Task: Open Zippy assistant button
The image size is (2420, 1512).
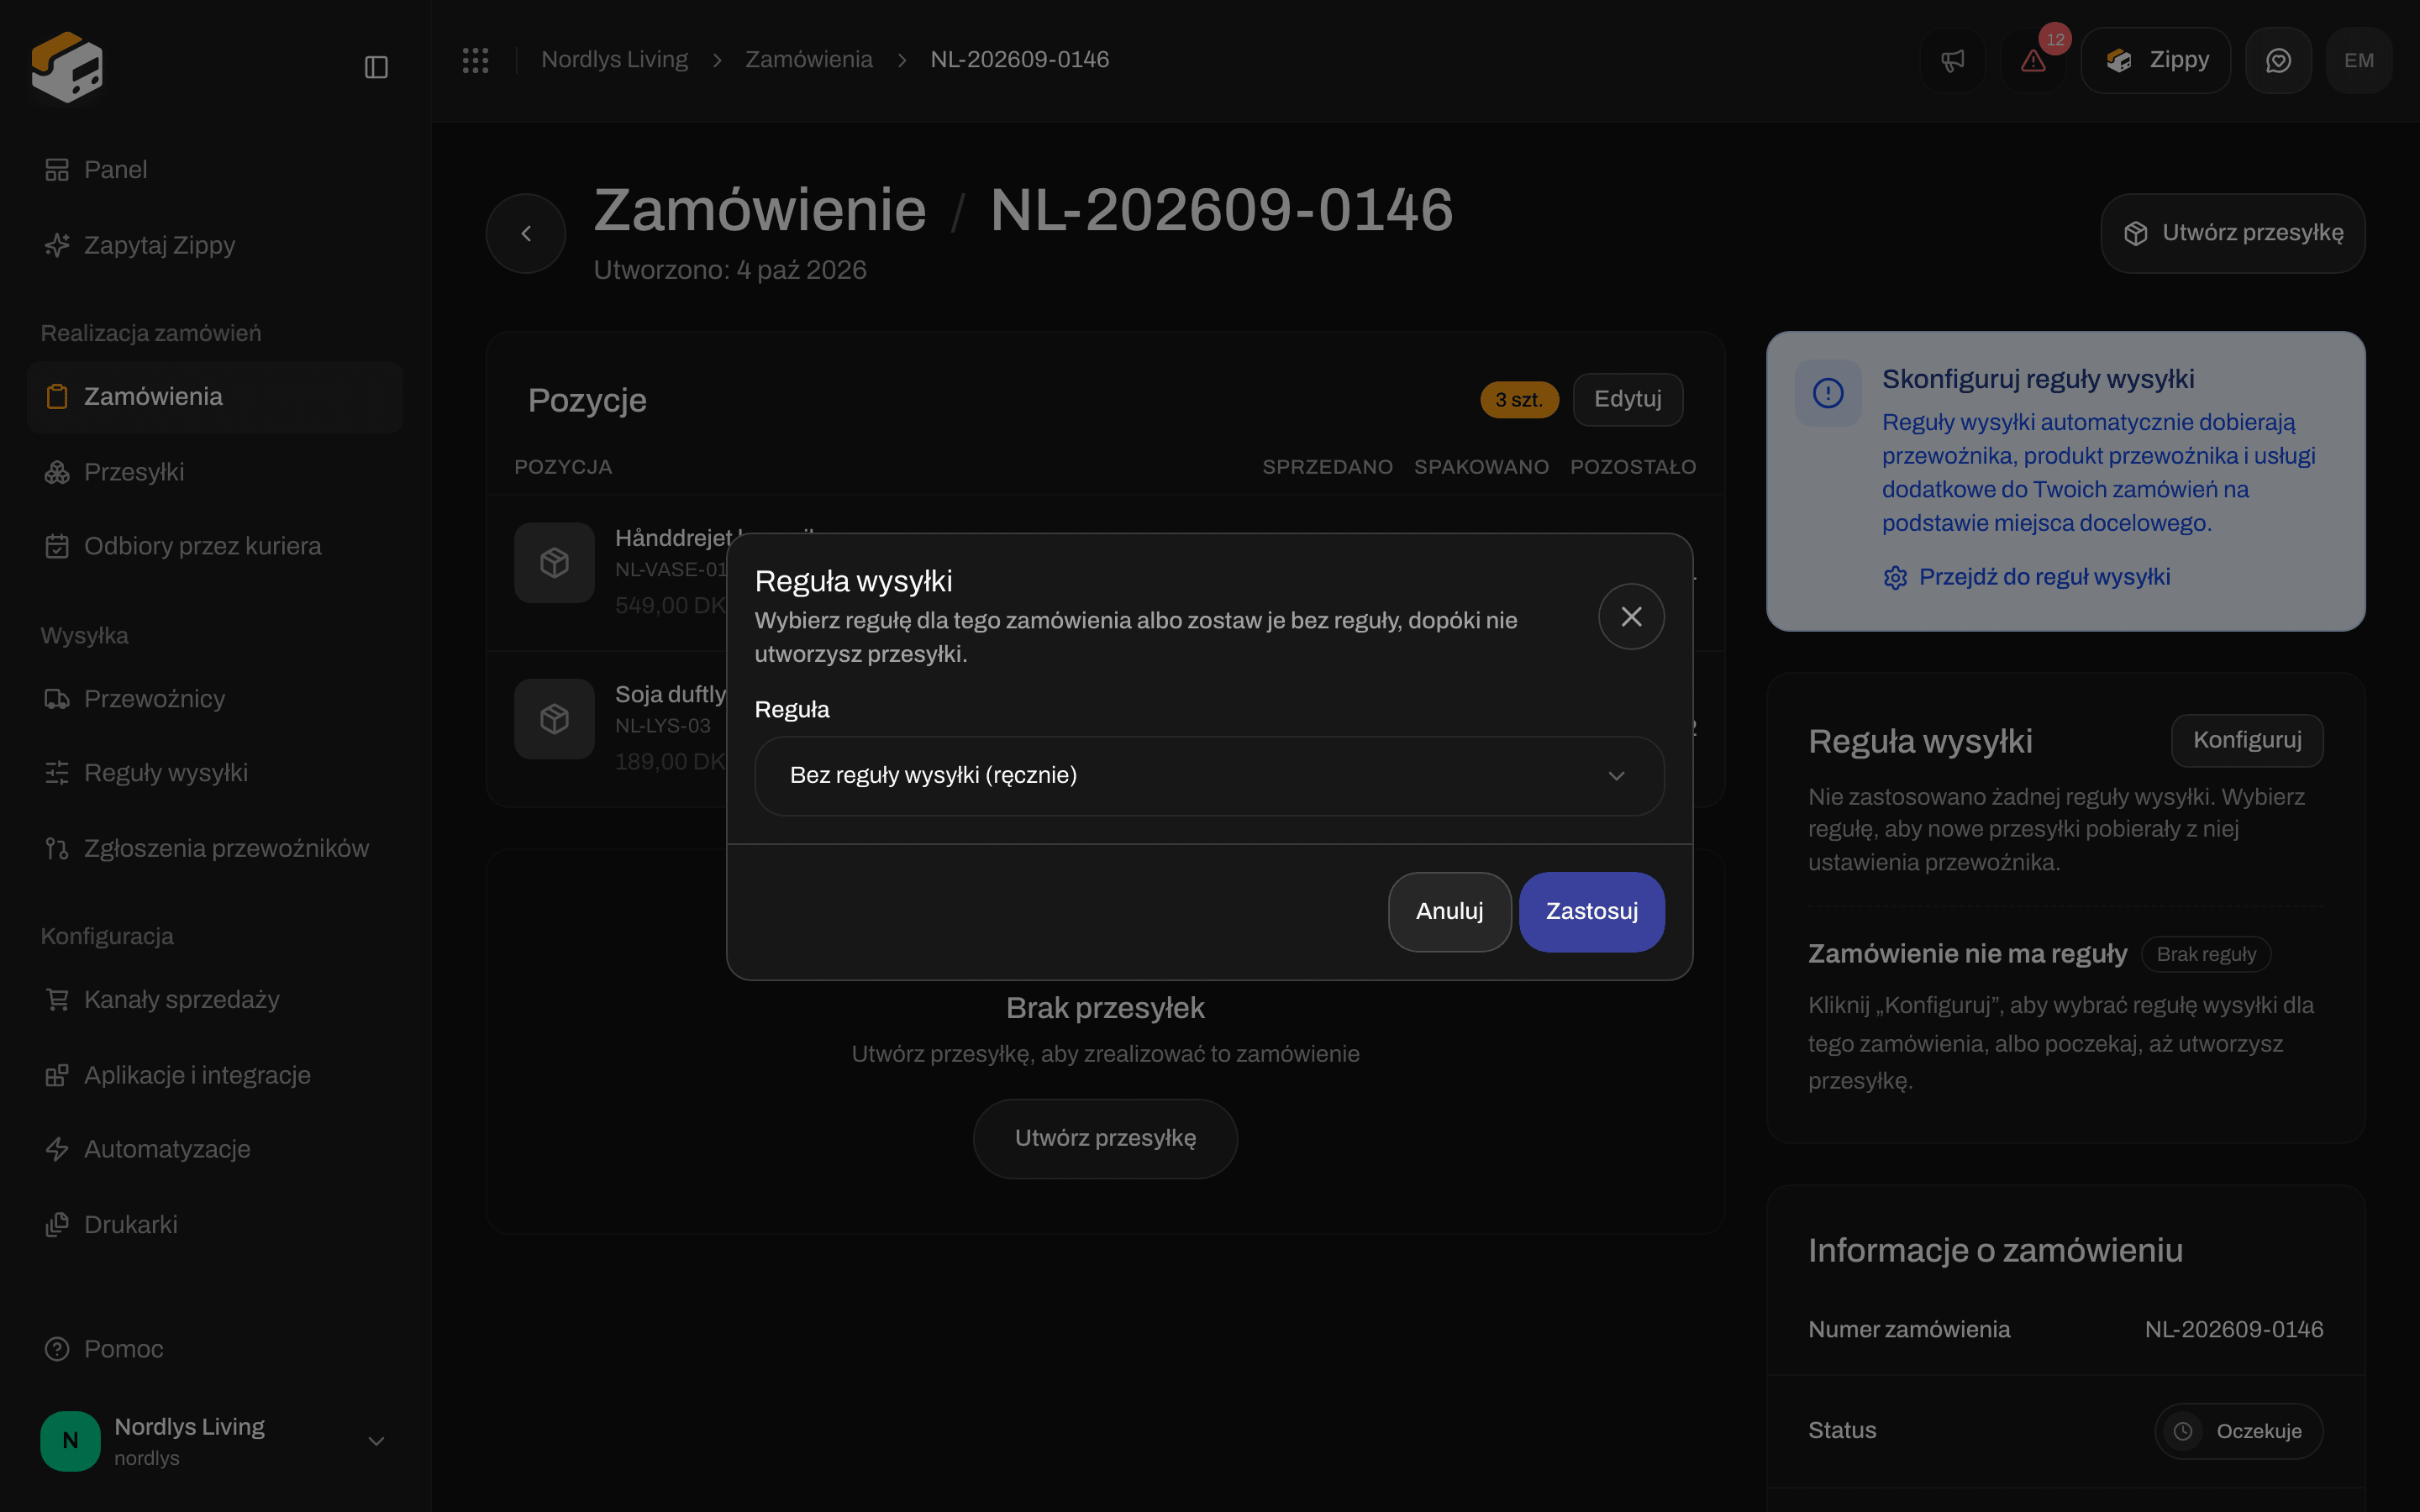Action: (2156, 60)
